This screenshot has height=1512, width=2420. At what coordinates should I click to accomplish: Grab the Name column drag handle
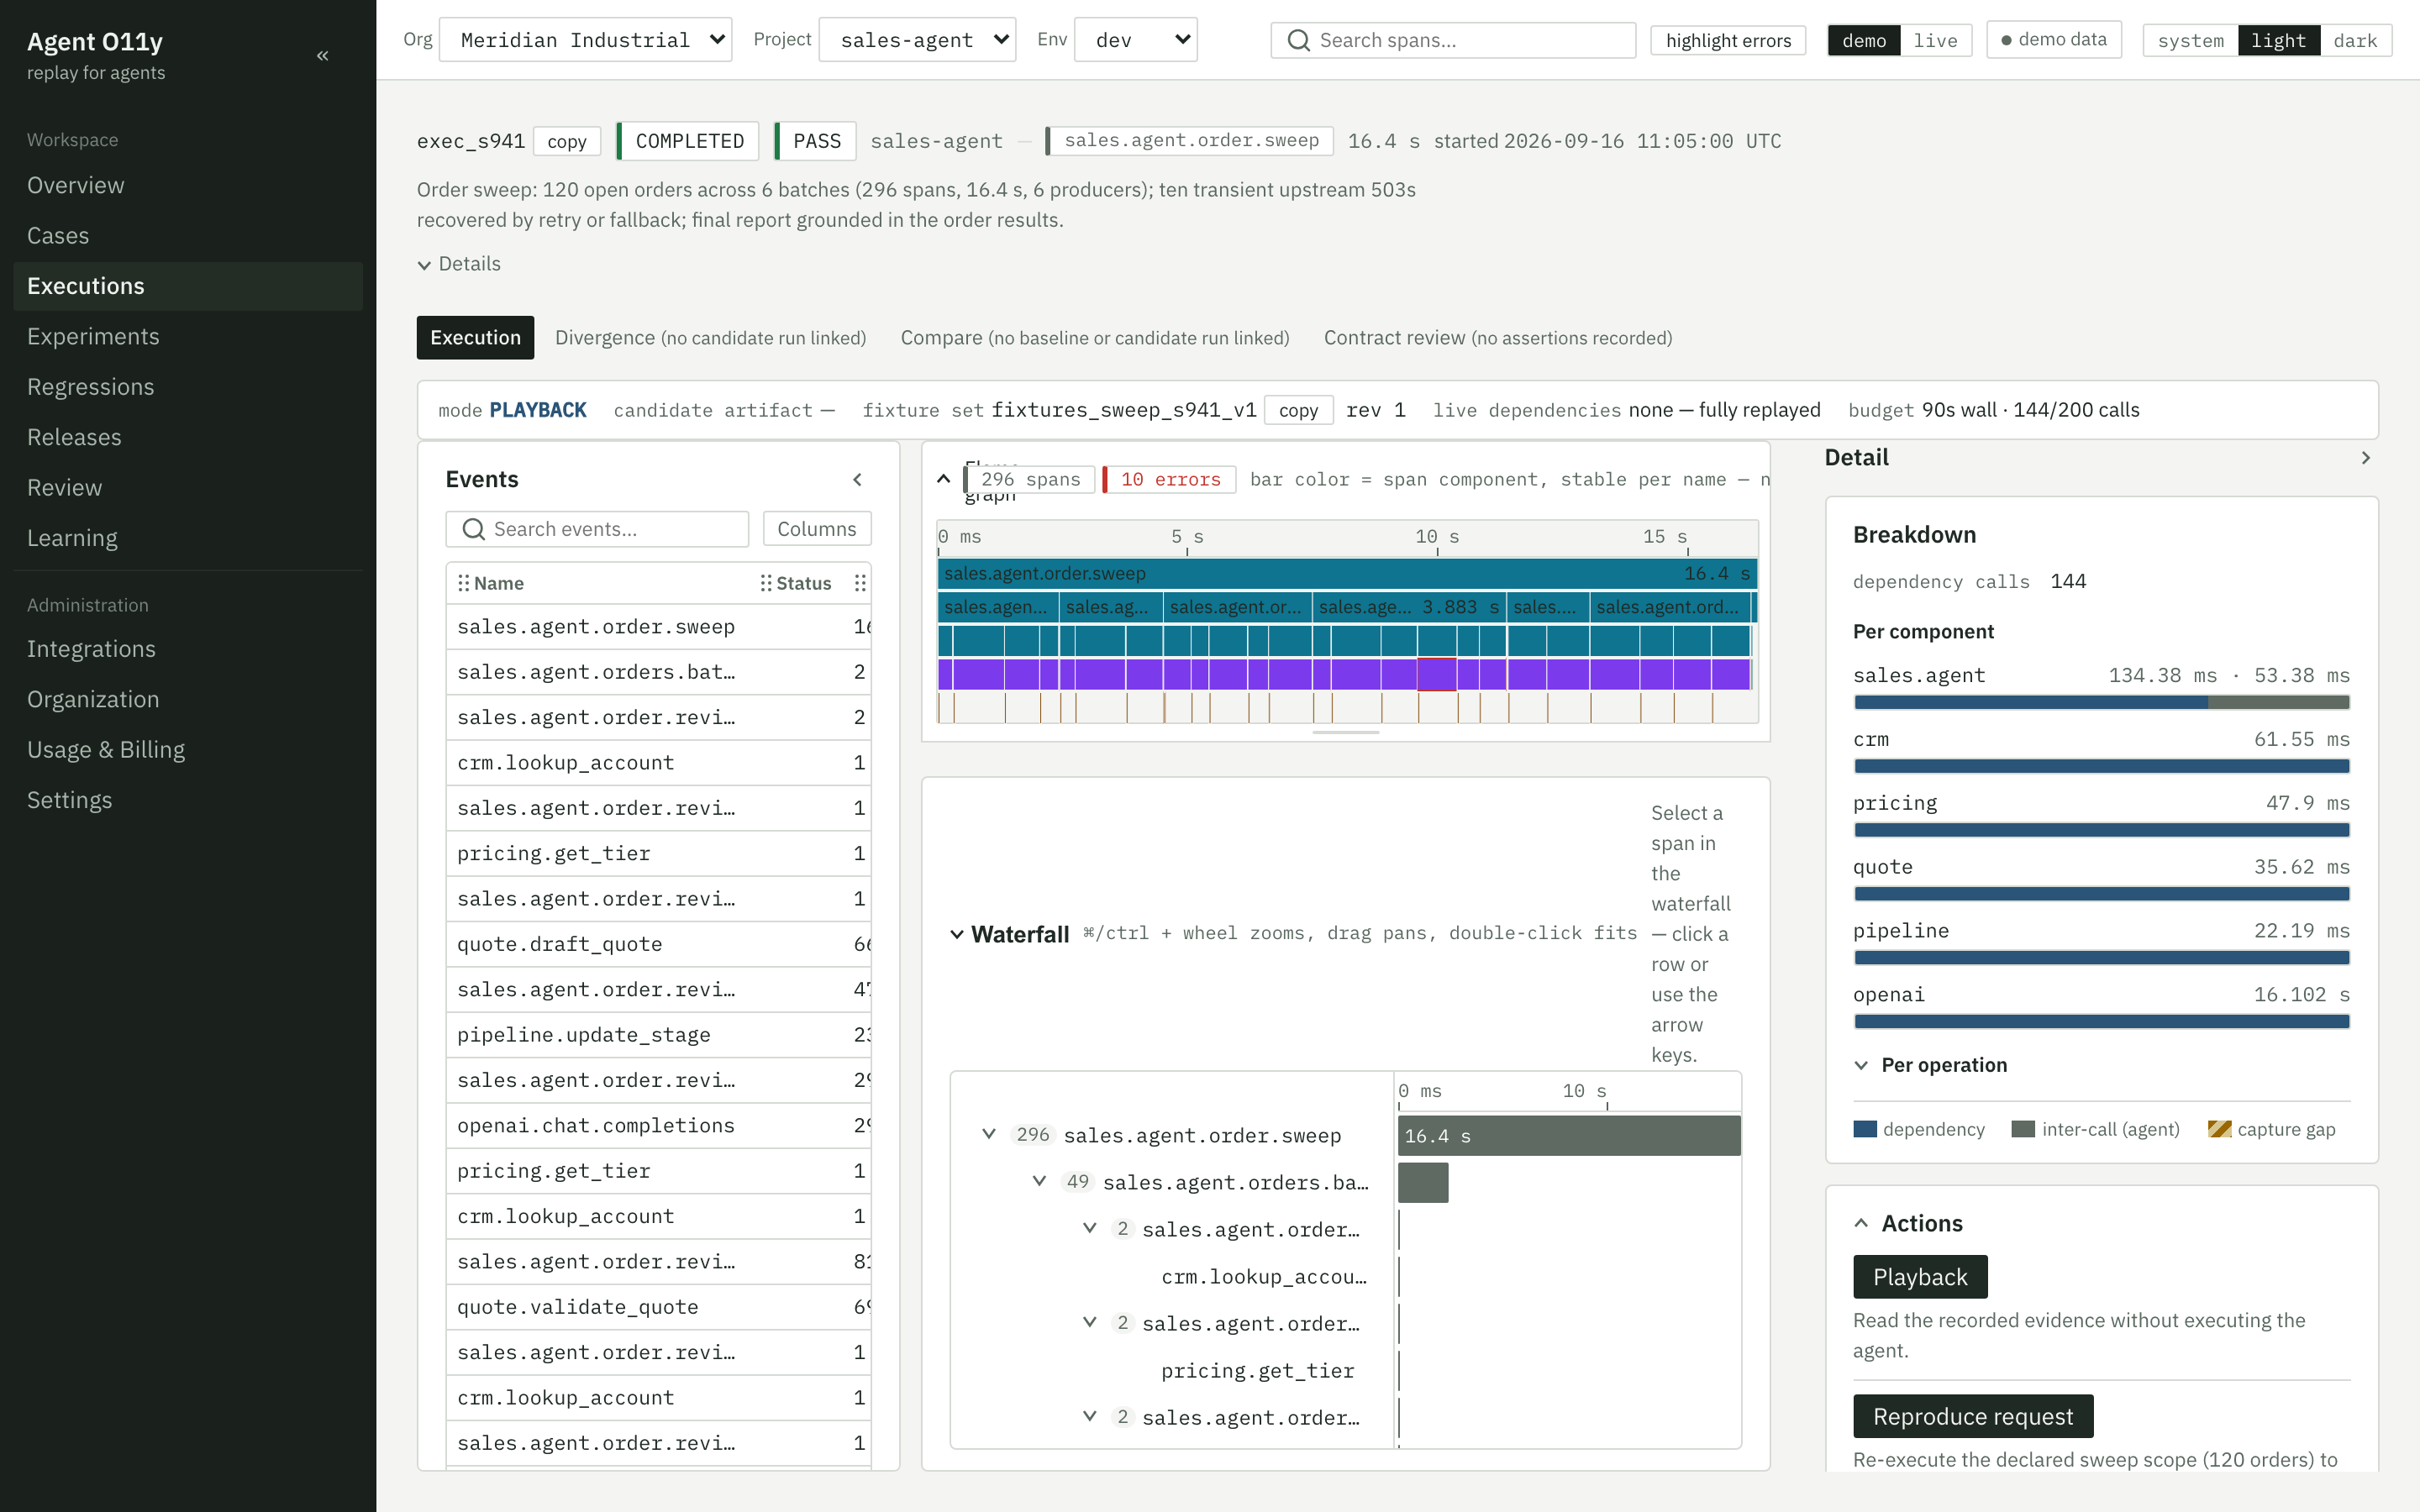463,583
